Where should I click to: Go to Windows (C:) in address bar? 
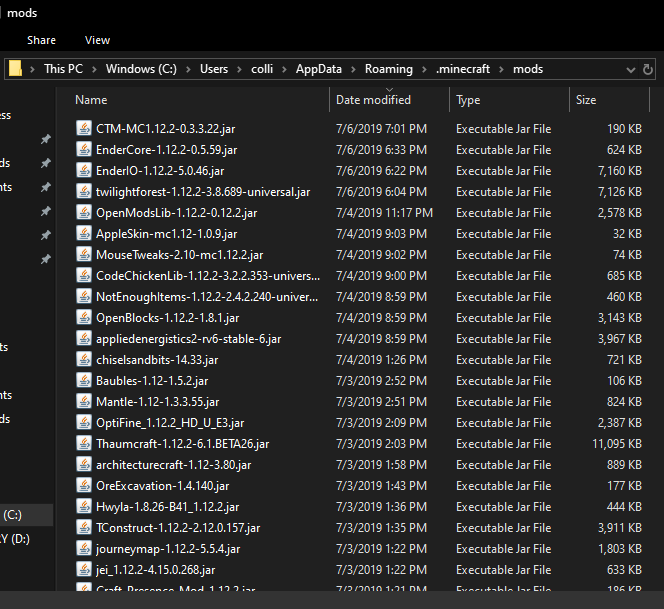141,69
